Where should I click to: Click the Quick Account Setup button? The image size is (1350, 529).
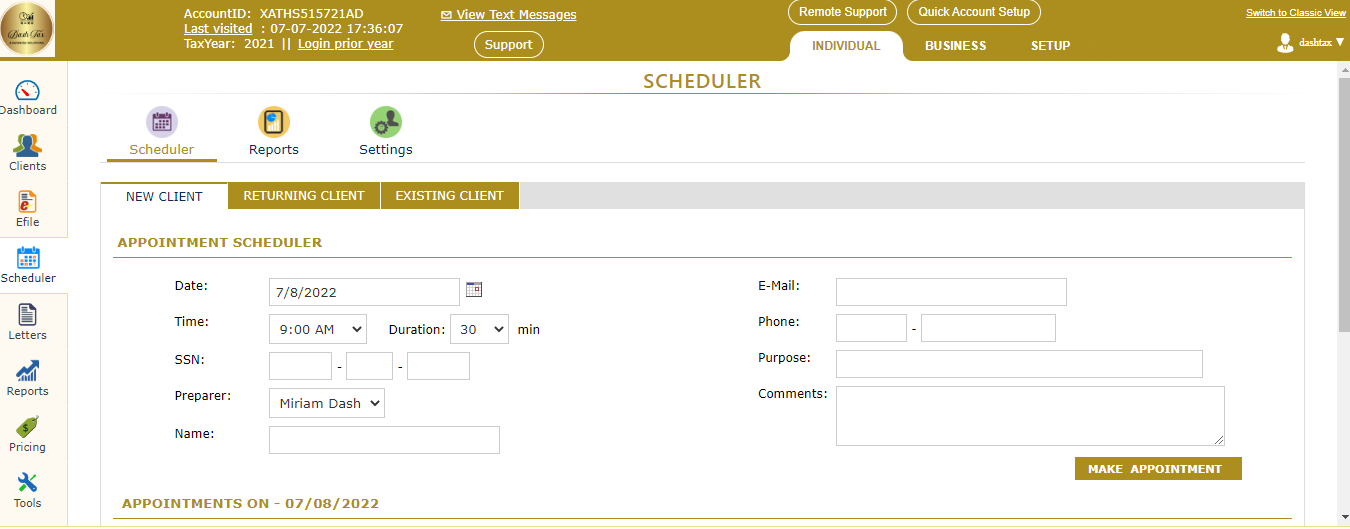(974, 12)
